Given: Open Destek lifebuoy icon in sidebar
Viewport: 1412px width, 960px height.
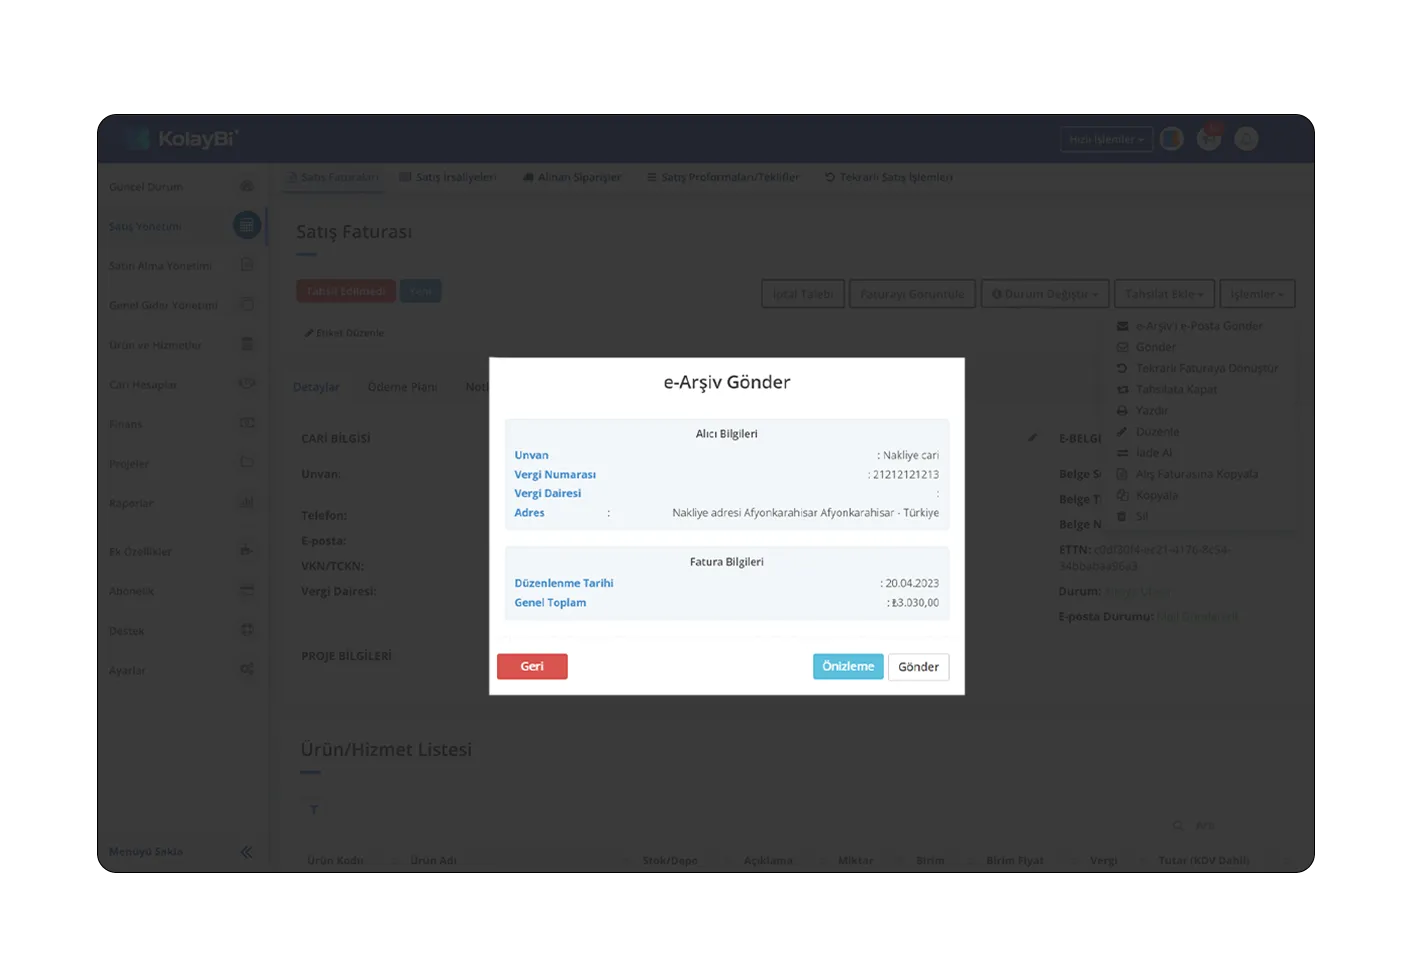Looking at the screenshot, I should click(x=247, y=629).
